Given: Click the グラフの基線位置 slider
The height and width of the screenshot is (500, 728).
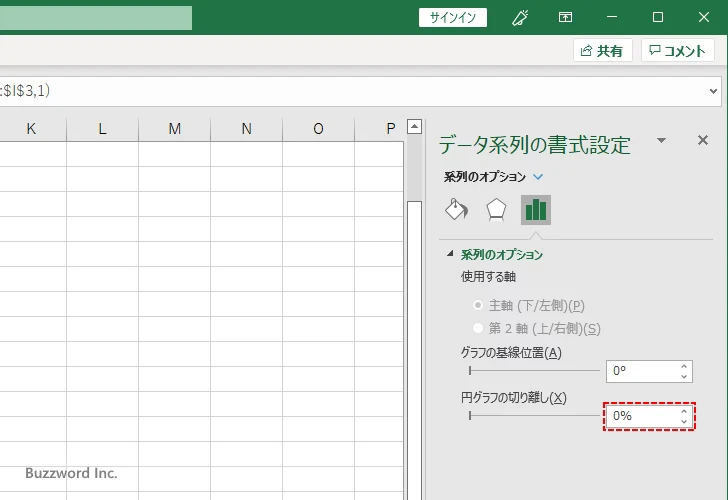Looking at the screenshot, I should [x=534, y=370].
